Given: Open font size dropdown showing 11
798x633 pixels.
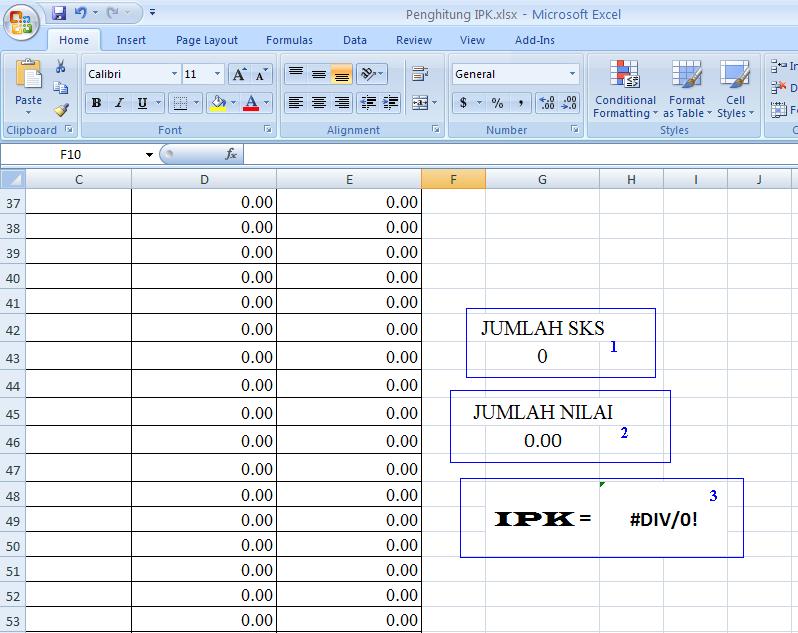Looking at the screenshot, I should pos(217,74).
